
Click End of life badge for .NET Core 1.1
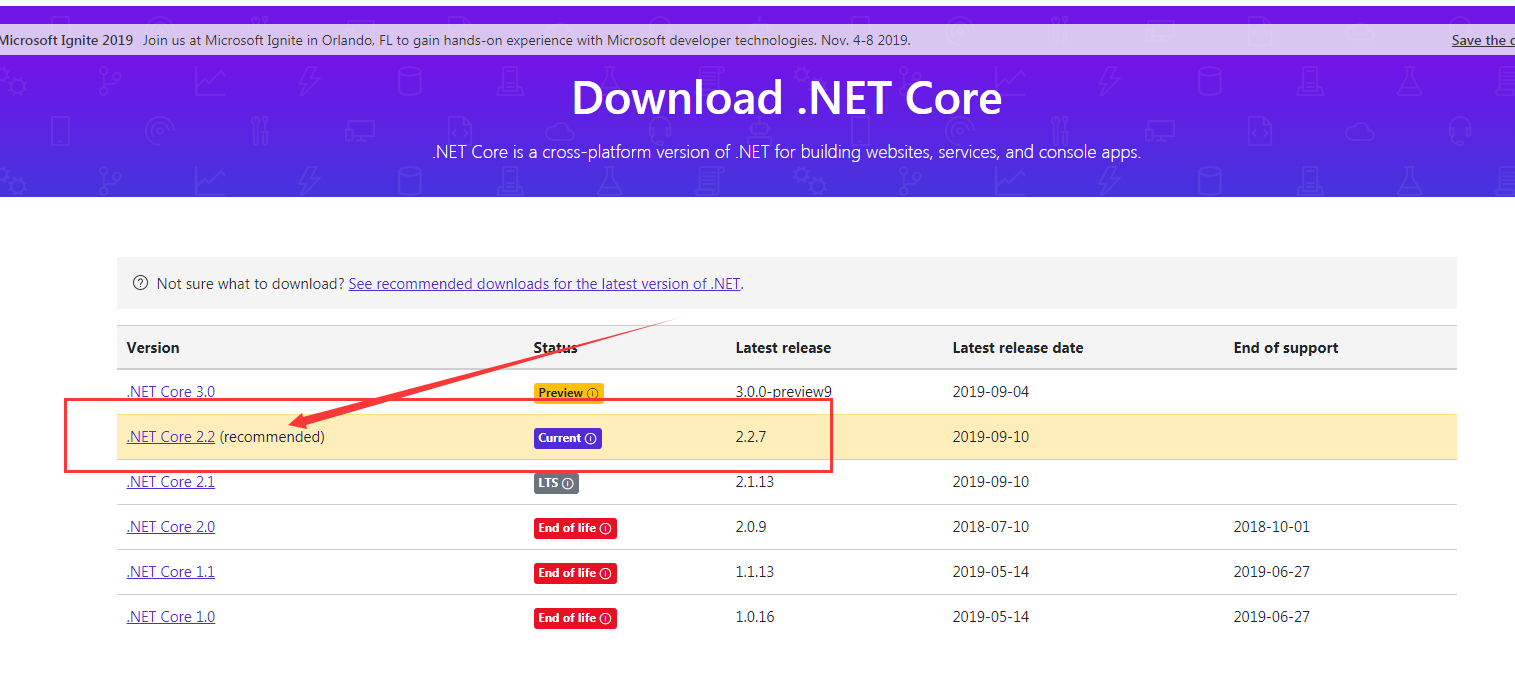click(575, 573)
